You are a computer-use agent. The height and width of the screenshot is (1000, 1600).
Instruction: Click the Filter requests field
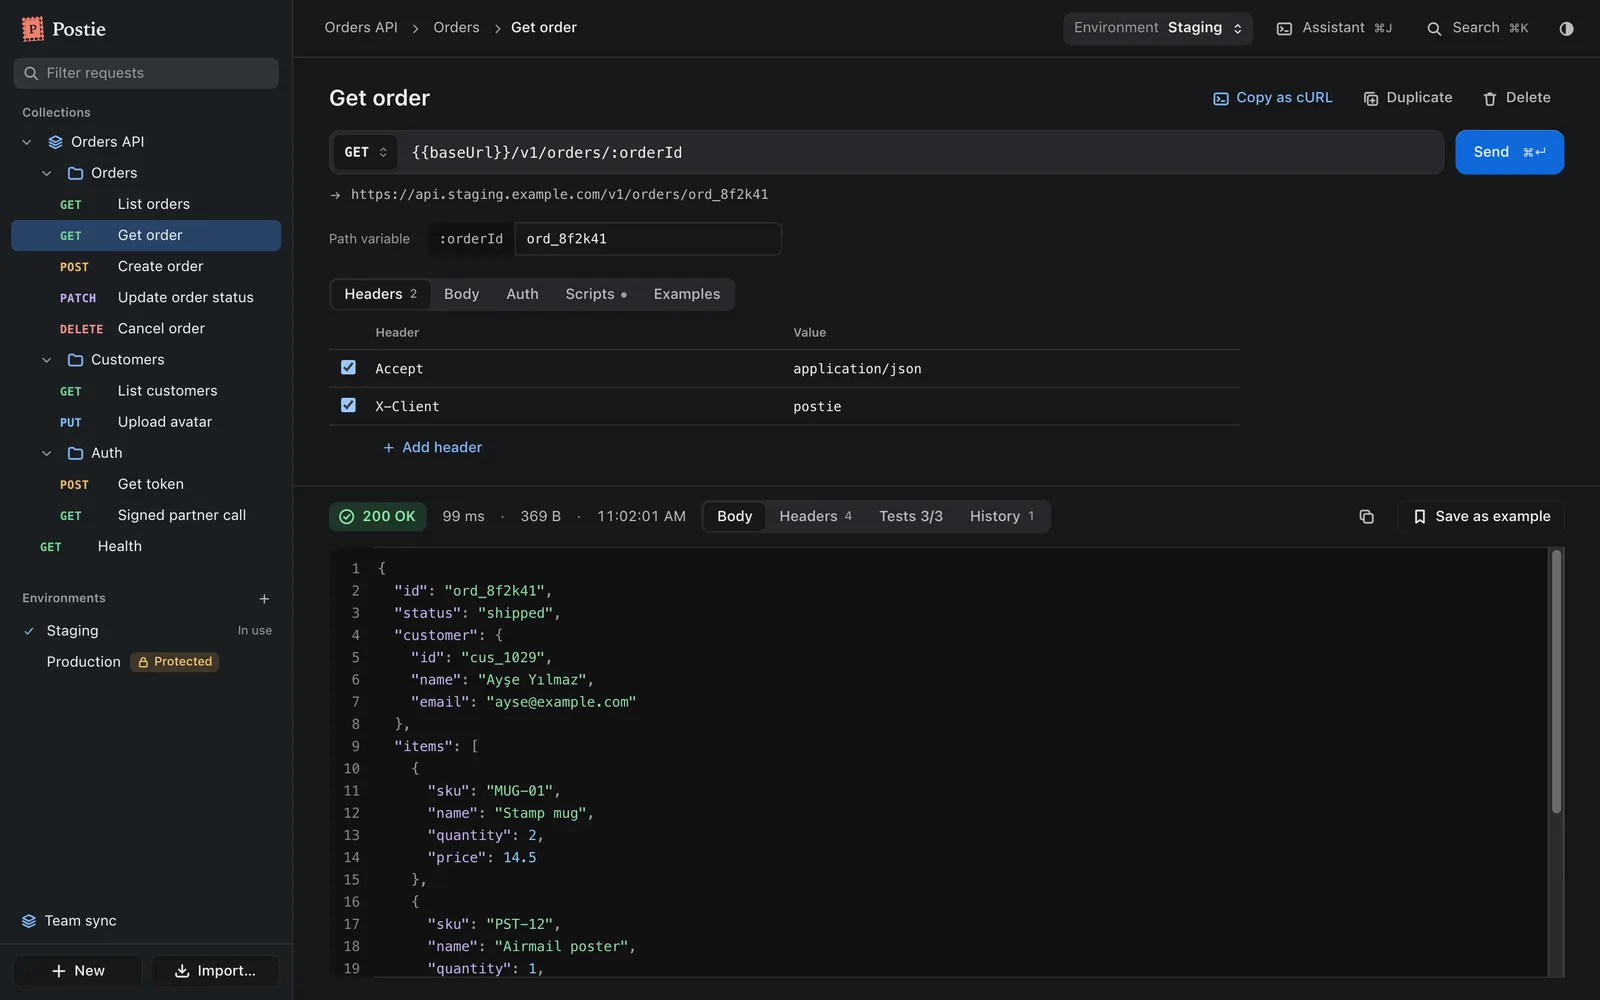pyautogui.click(x=146, y=73)
